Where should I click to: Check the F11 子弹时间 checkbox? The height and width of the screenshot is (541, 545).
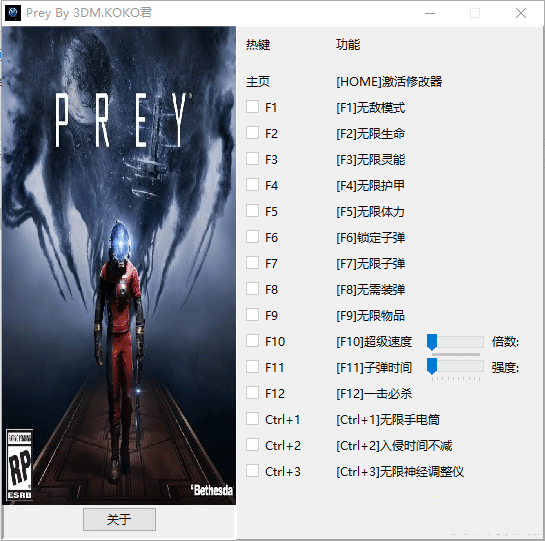click(252, 367)
